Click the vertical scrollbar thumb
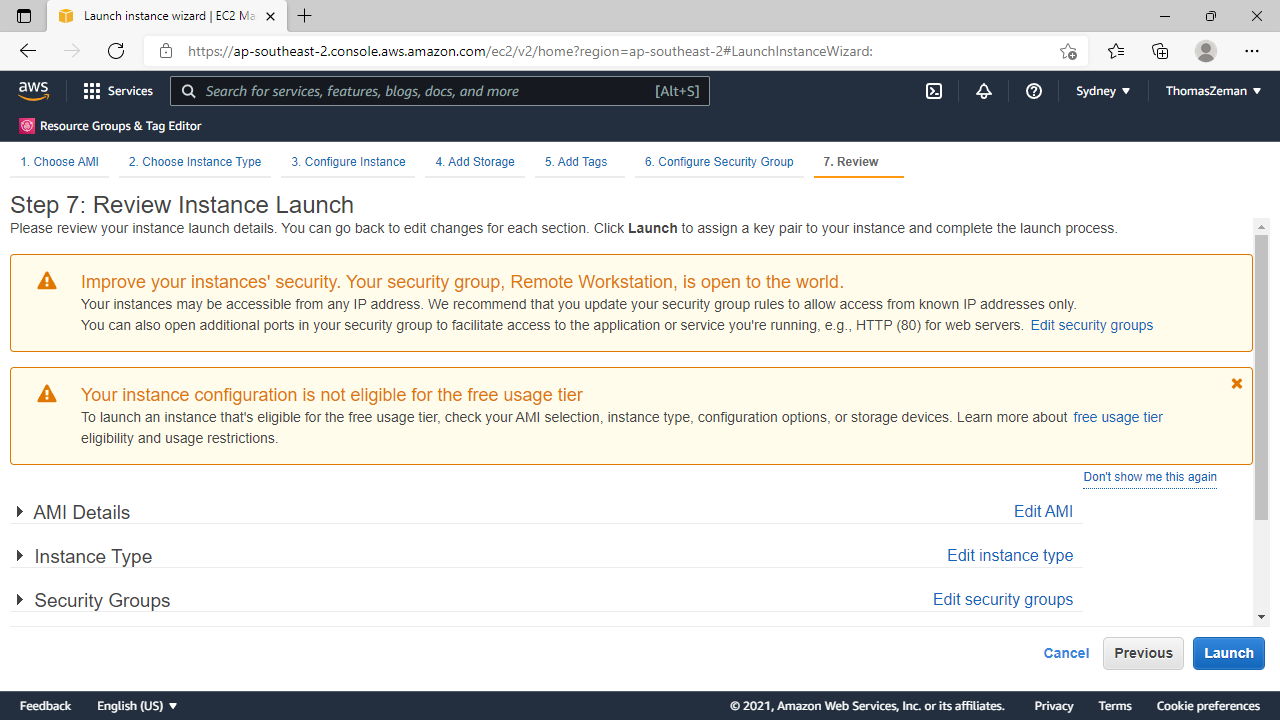The width and height of the screenshot is (1280, 720). click(x=1261, y=378)
